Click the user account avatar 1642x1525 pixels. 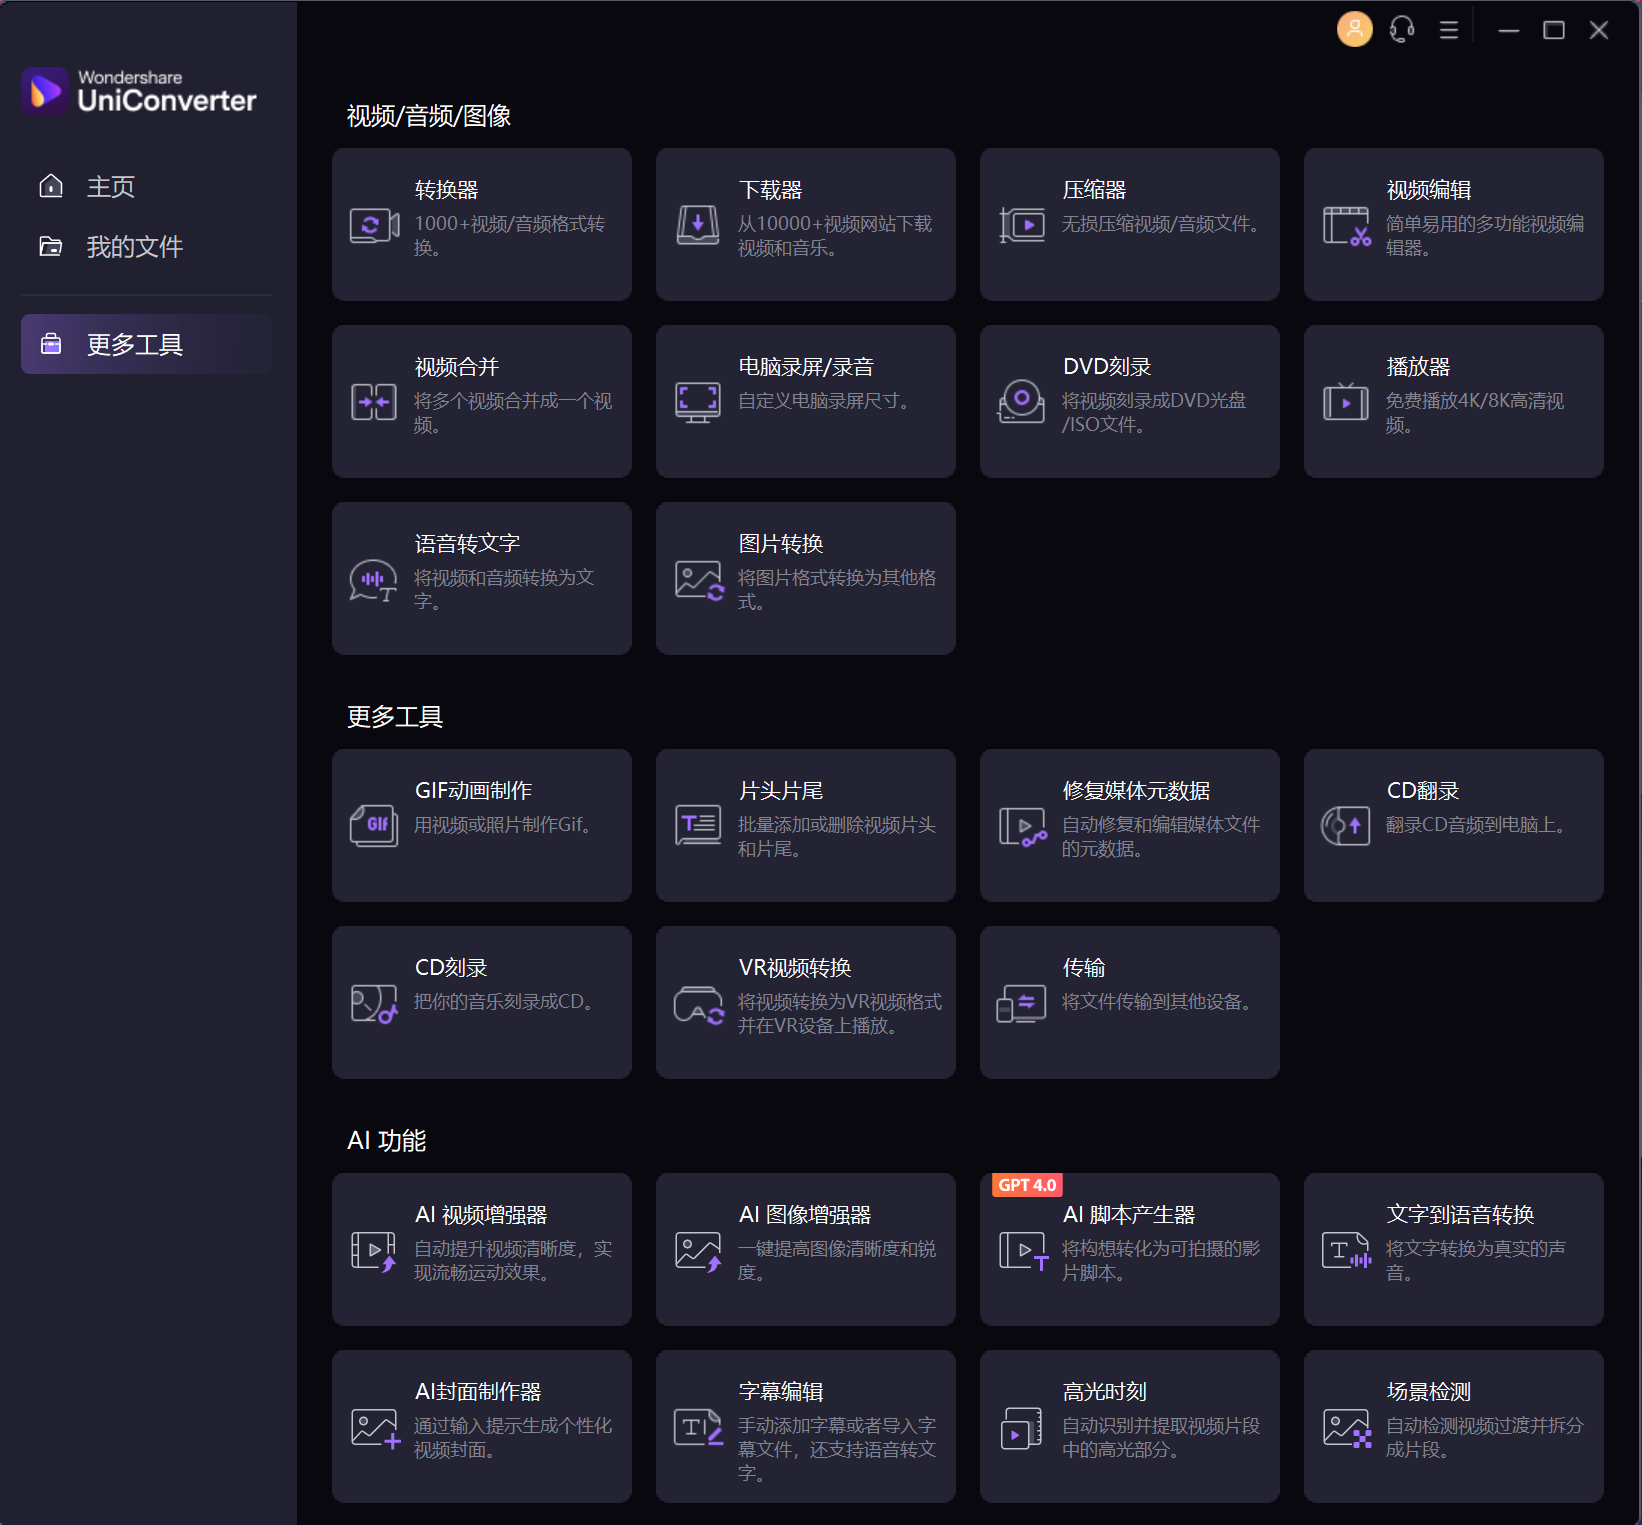1354,30
